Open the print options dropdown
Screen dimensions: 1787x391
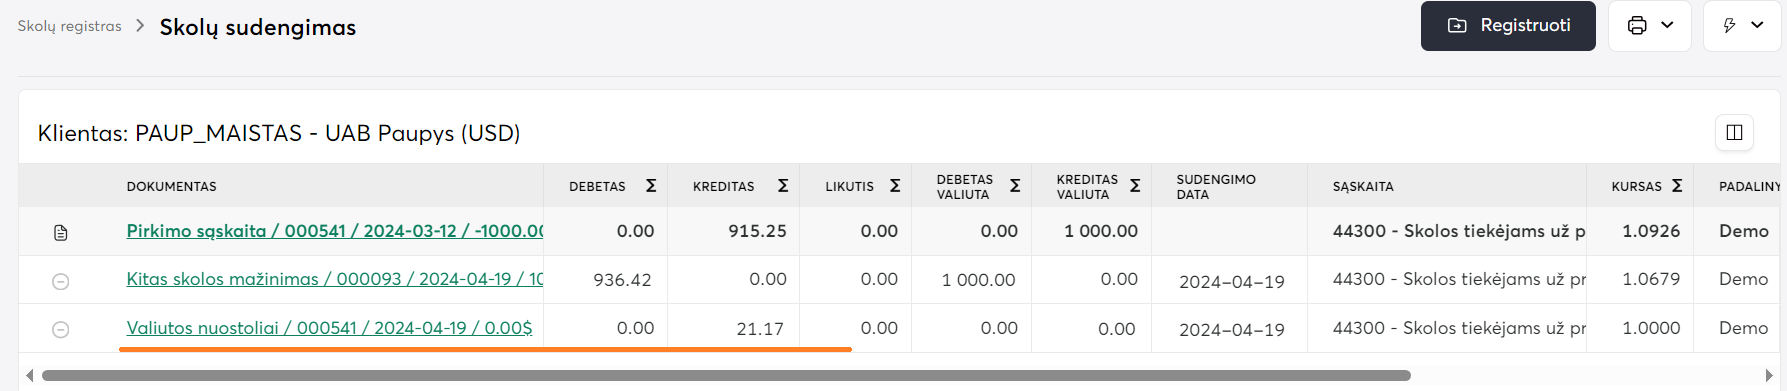click(x=1650, y=26)
